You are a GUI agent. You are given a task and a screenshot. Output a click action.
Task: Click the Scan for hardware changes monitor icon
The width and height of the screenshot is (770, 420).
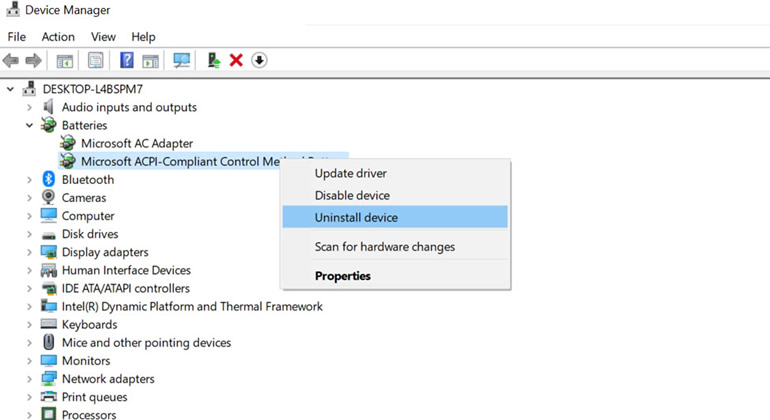pyautogui.click(x=182, y=60)
